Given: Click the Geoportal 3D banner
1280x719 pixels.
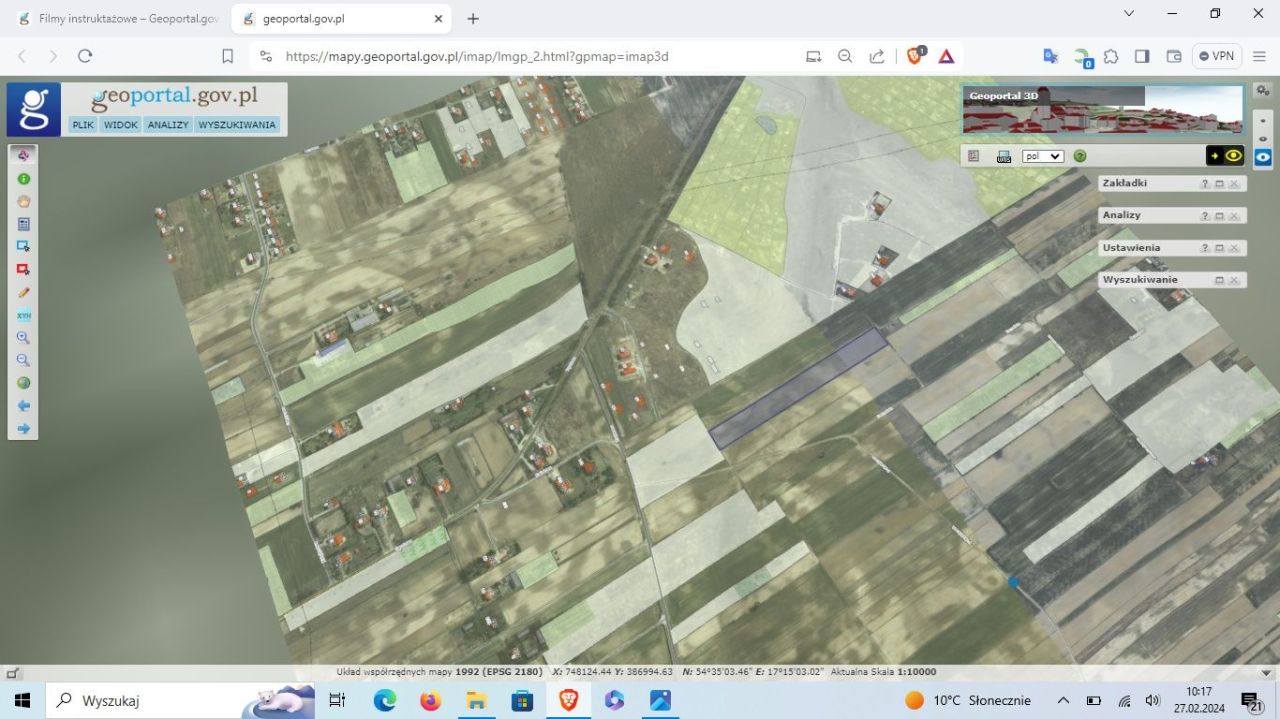Looking at the screenshot, I should click(1102, 110).
